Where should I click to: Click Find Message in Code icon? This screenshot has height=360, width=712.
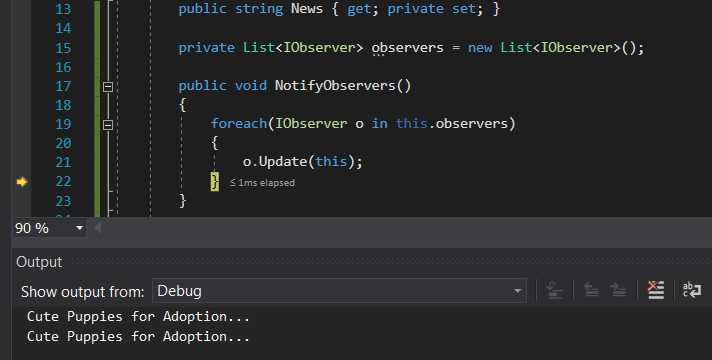[x=554, y=290]
